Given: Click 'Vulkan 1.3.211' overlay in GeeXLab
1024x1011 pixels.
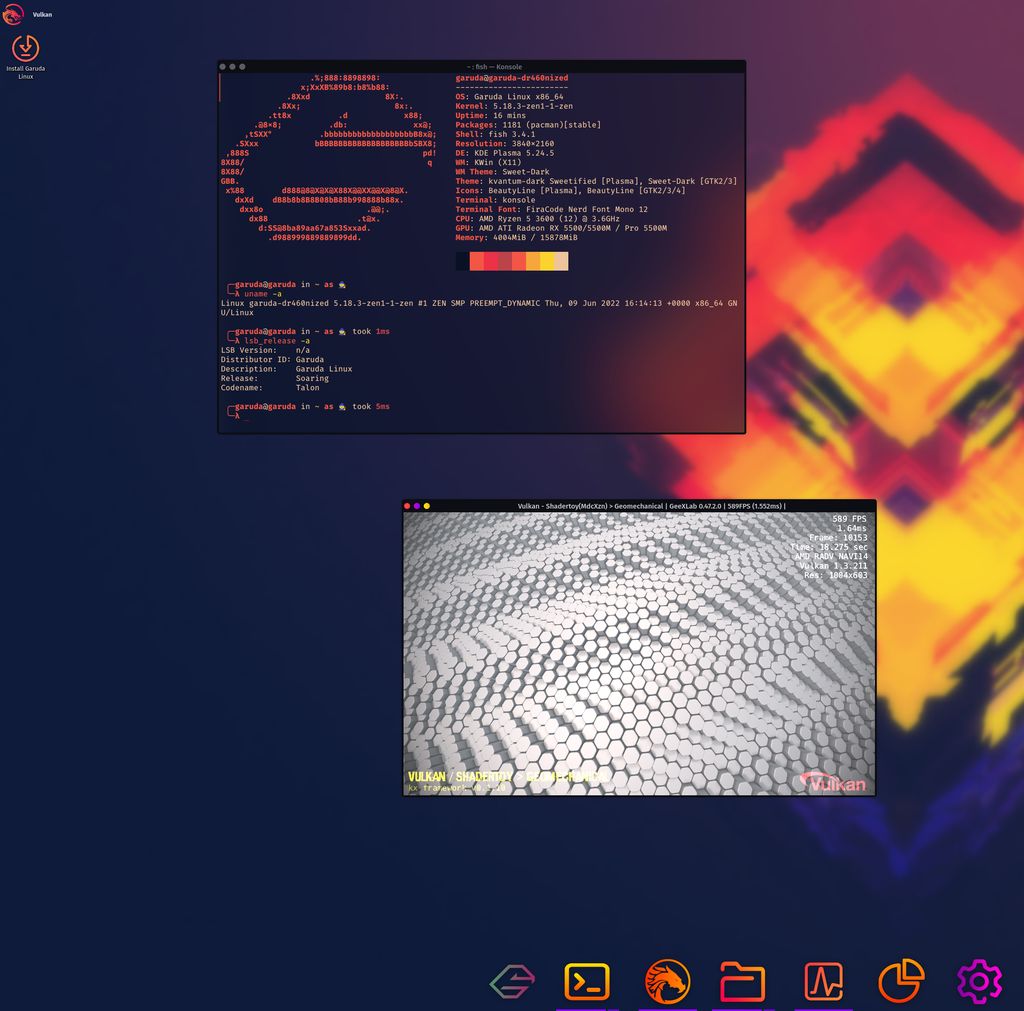Looking at the screenshot, I should pos(833,566).
